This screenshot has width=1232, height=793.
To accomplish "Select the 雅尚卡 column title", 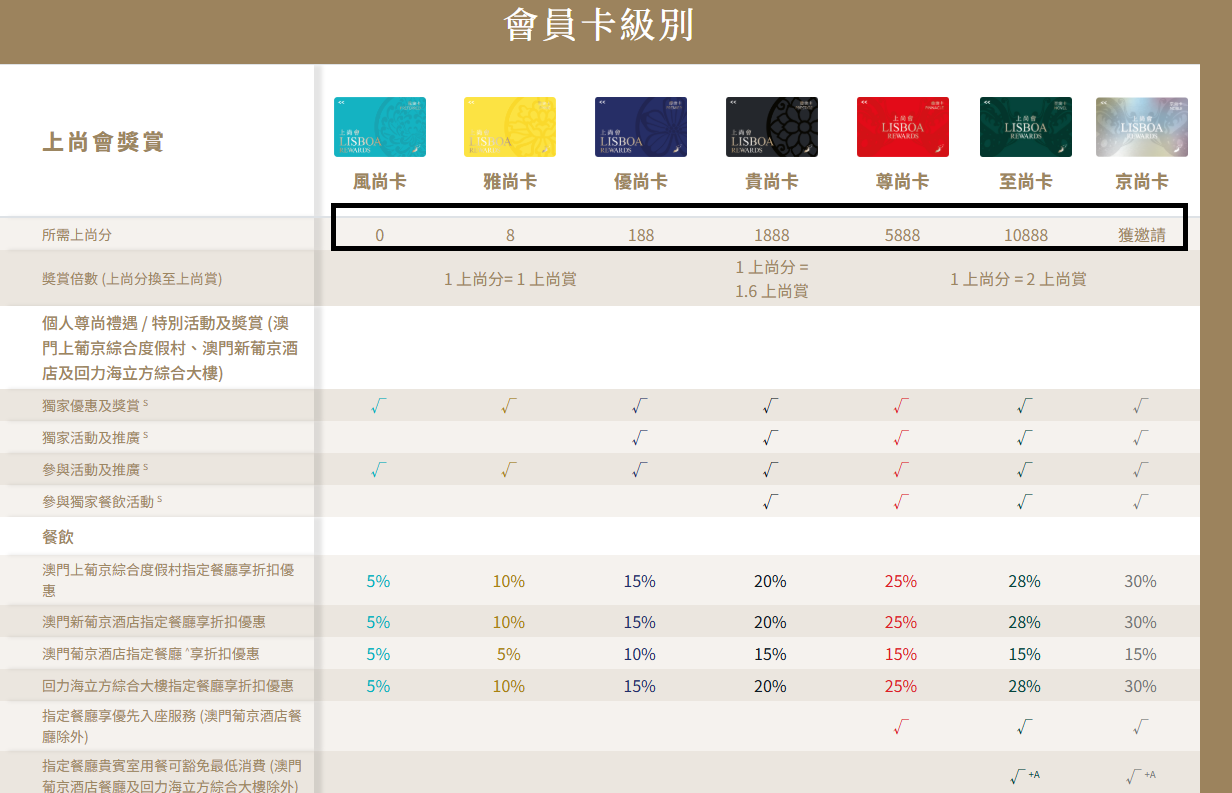I will (509, 182).
